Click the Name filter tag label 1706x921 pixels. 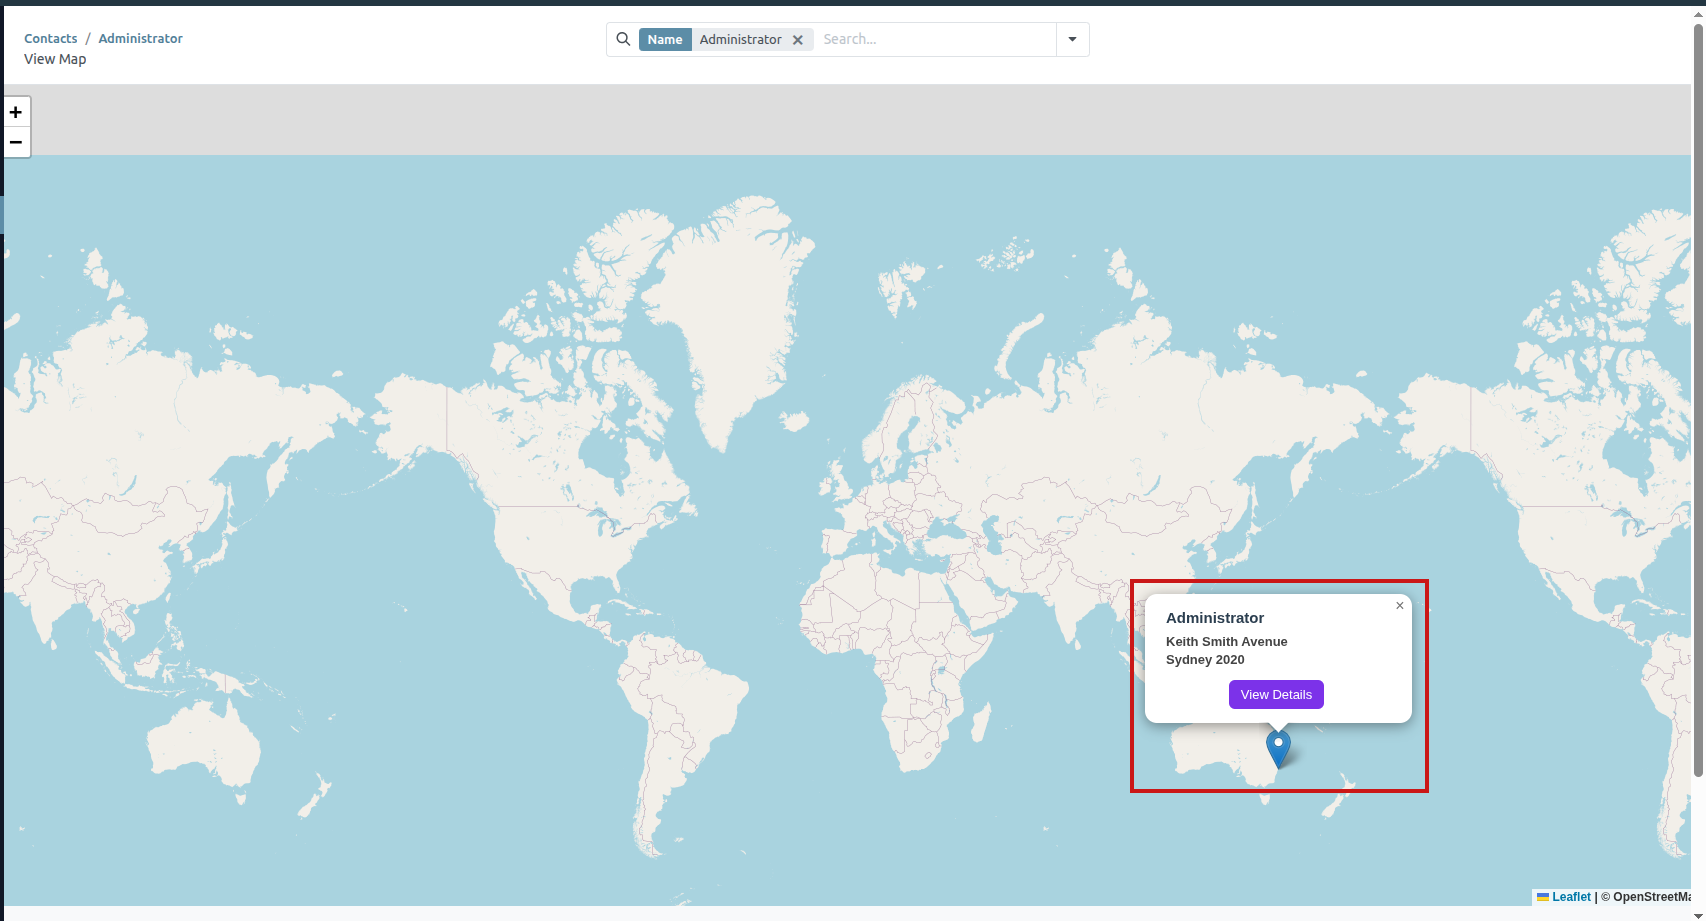coord(665,39)
